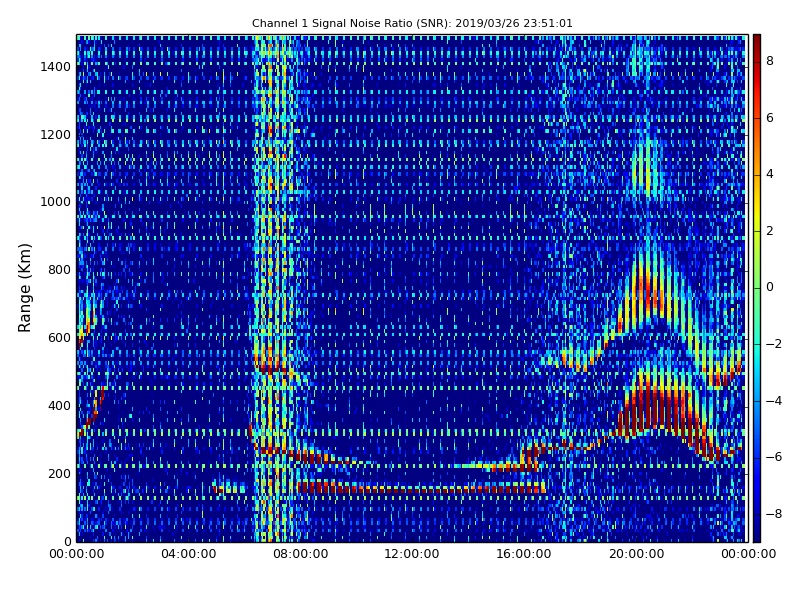Click the 08:00:00 time axis label
The width and height of the screenshot is (800, 600).
tap(301, 554)
